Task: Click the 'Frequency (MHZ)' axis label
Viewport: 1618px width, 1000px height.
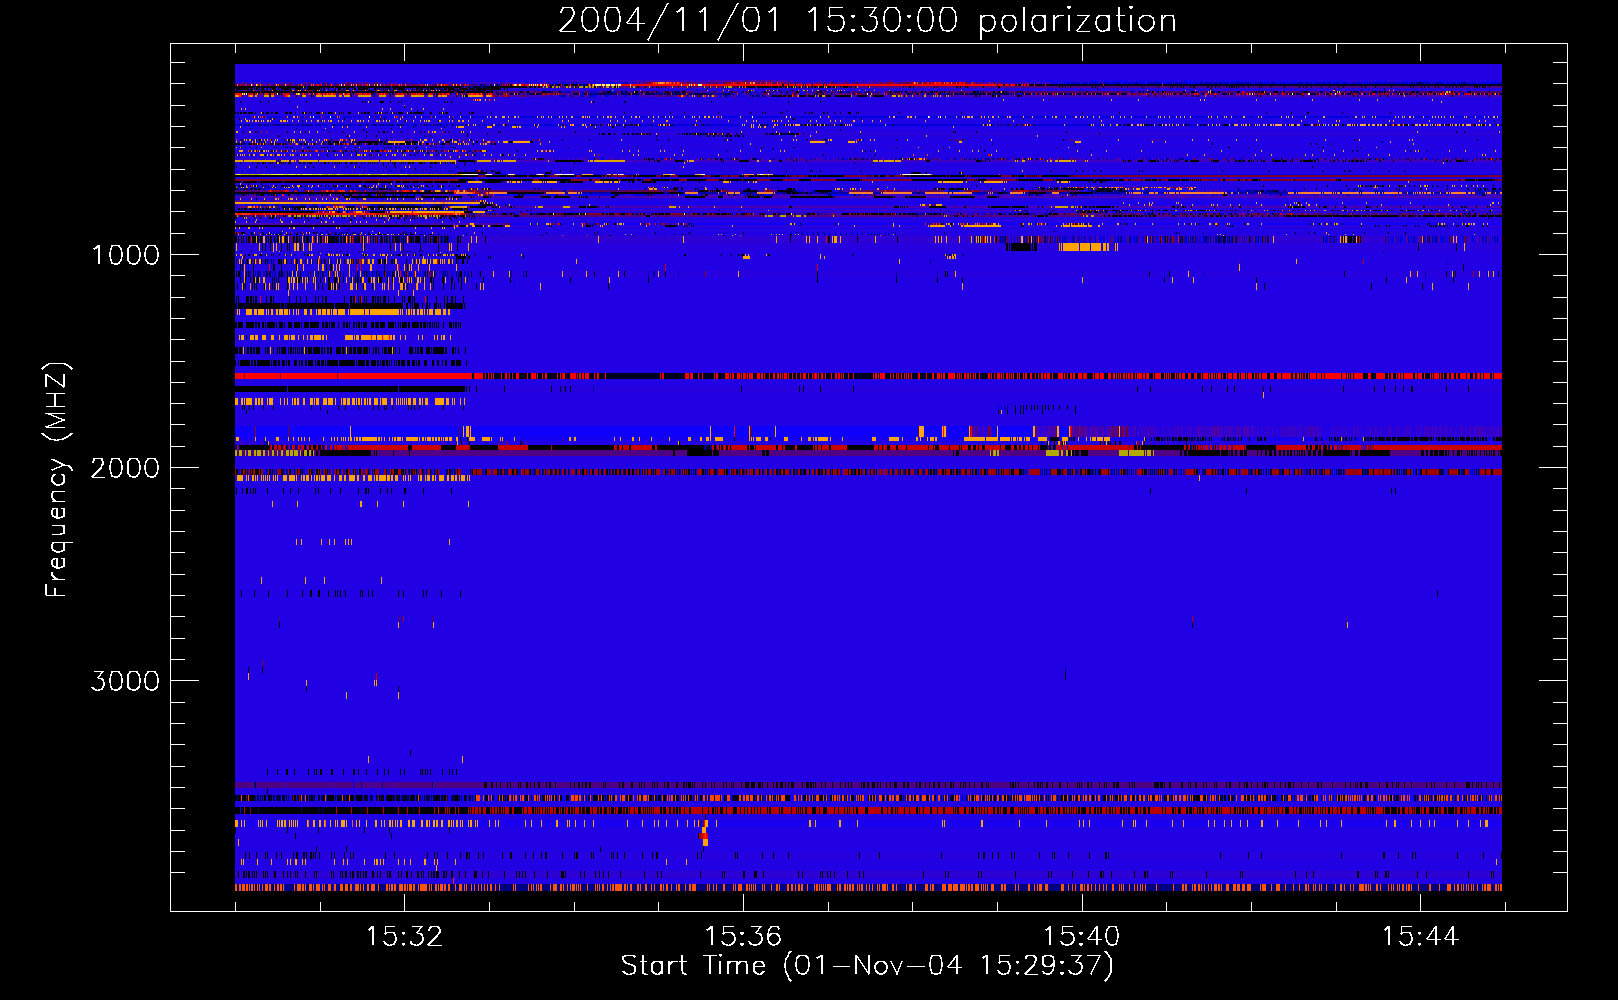Action: pos(57,480)
